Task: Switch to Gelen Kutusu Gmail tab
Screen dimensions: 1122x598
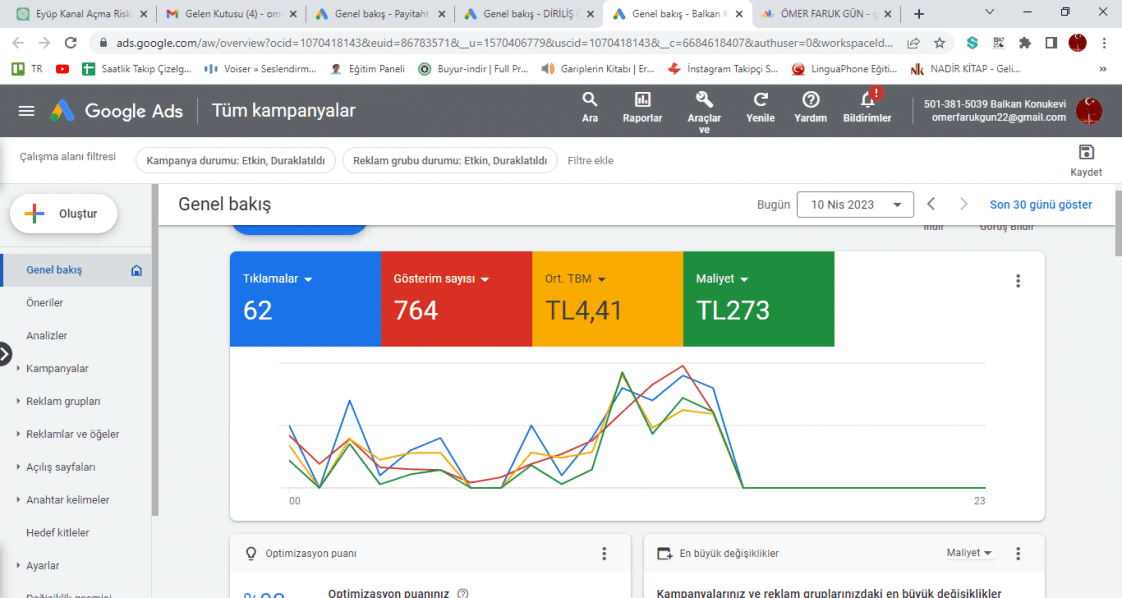Action: point(232,14)
